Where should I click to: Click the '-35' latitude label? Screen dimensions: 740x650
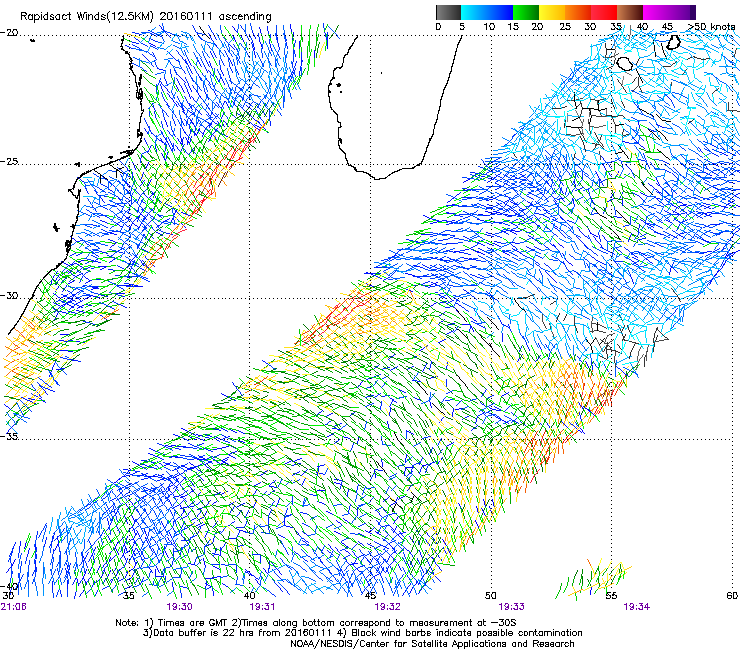point(9,436)
